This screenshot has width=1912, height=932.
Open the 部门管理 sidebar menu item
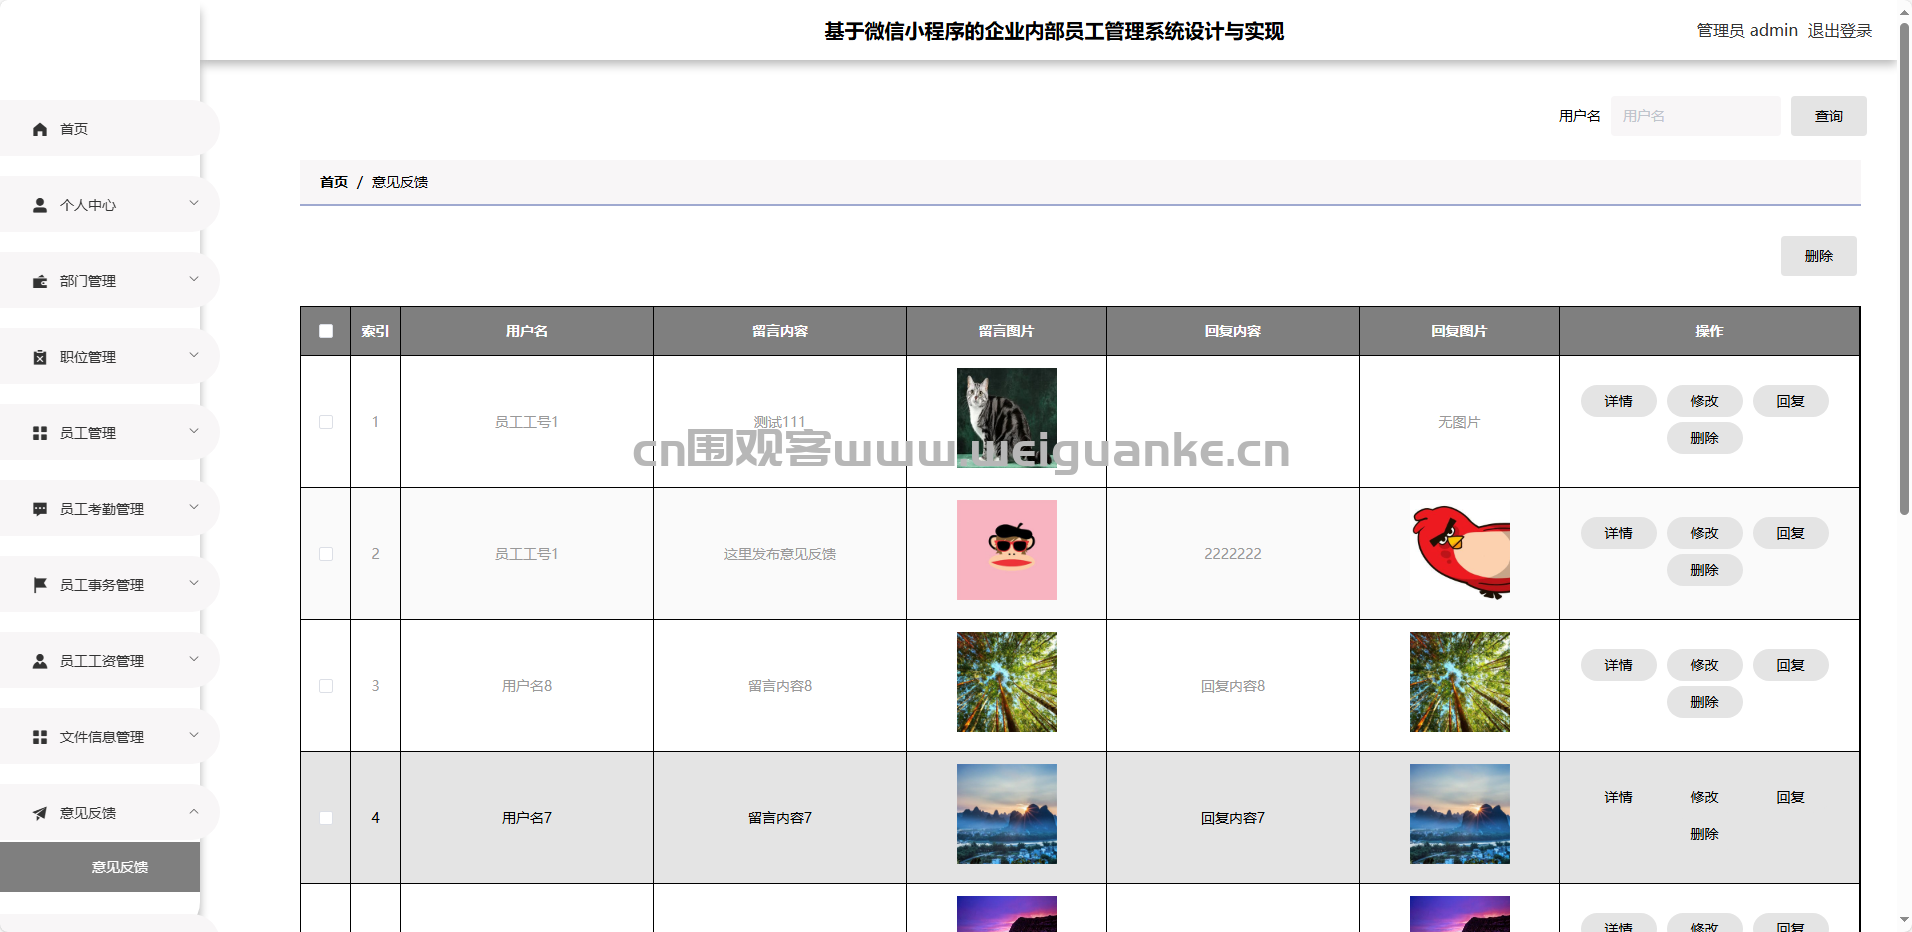(x=109, y=280)
